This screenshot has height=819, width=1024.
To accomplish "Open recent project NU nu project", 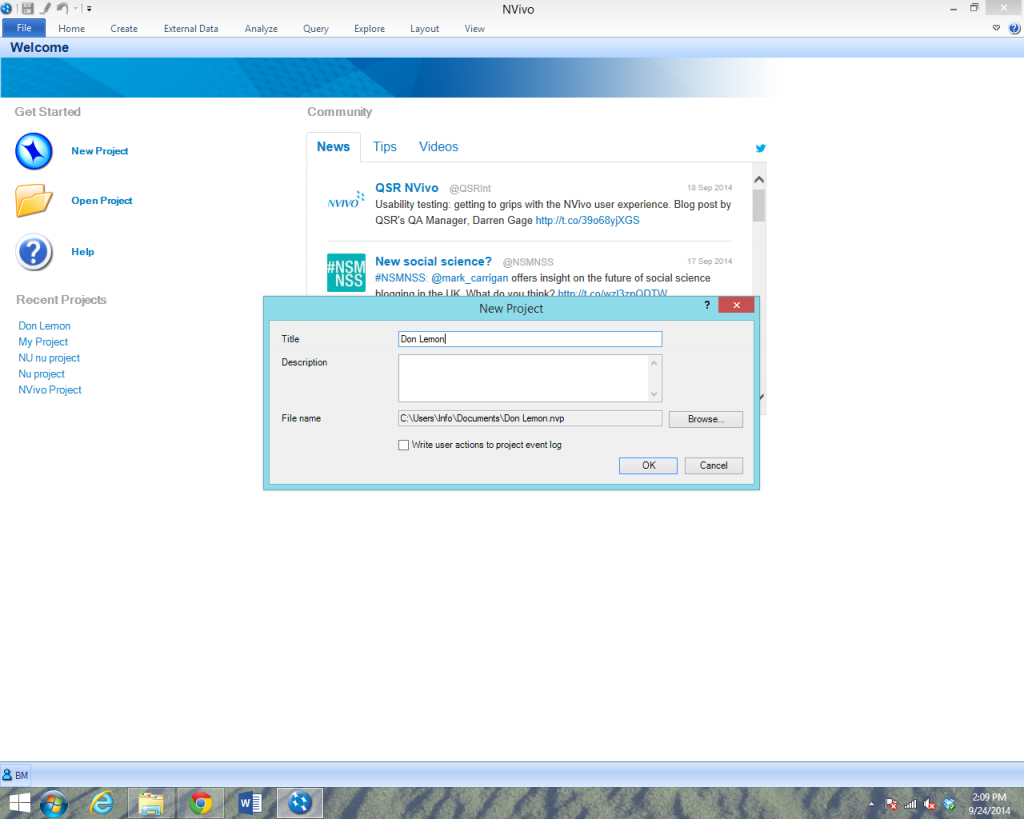I will [x=49, y=358].
